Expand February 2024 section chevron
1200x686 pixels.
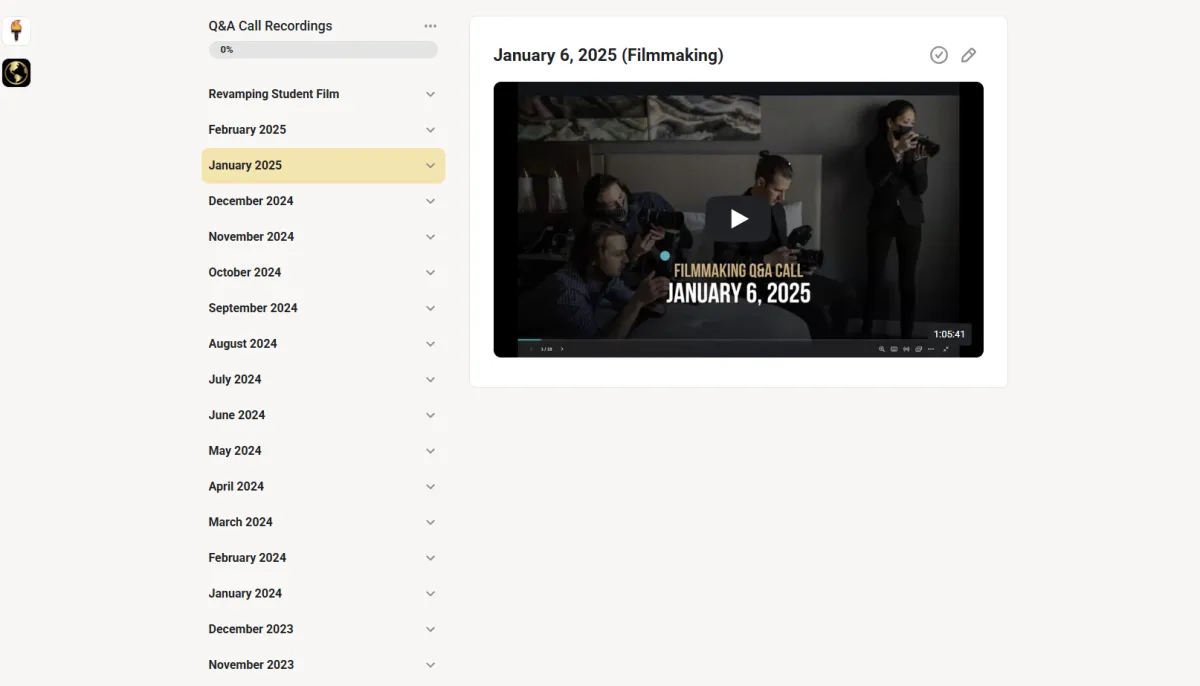coord(430,558)
